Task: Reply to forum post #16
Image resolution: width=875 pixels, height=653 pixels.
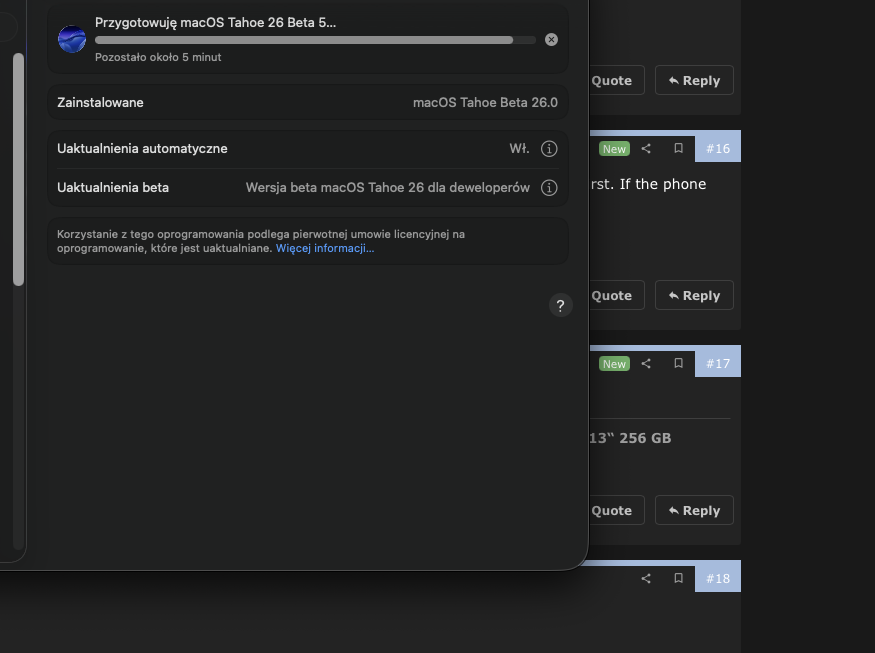Action: coord(694,295)
